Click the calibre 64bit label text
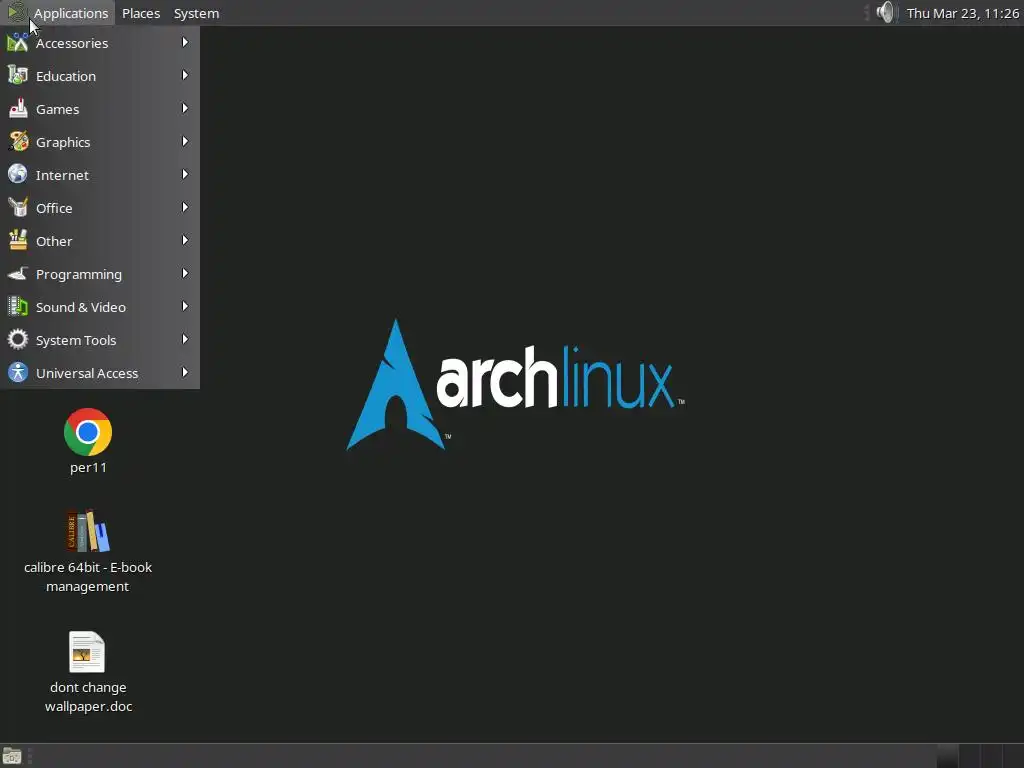The image size is (1024, 768). [88, 577]
